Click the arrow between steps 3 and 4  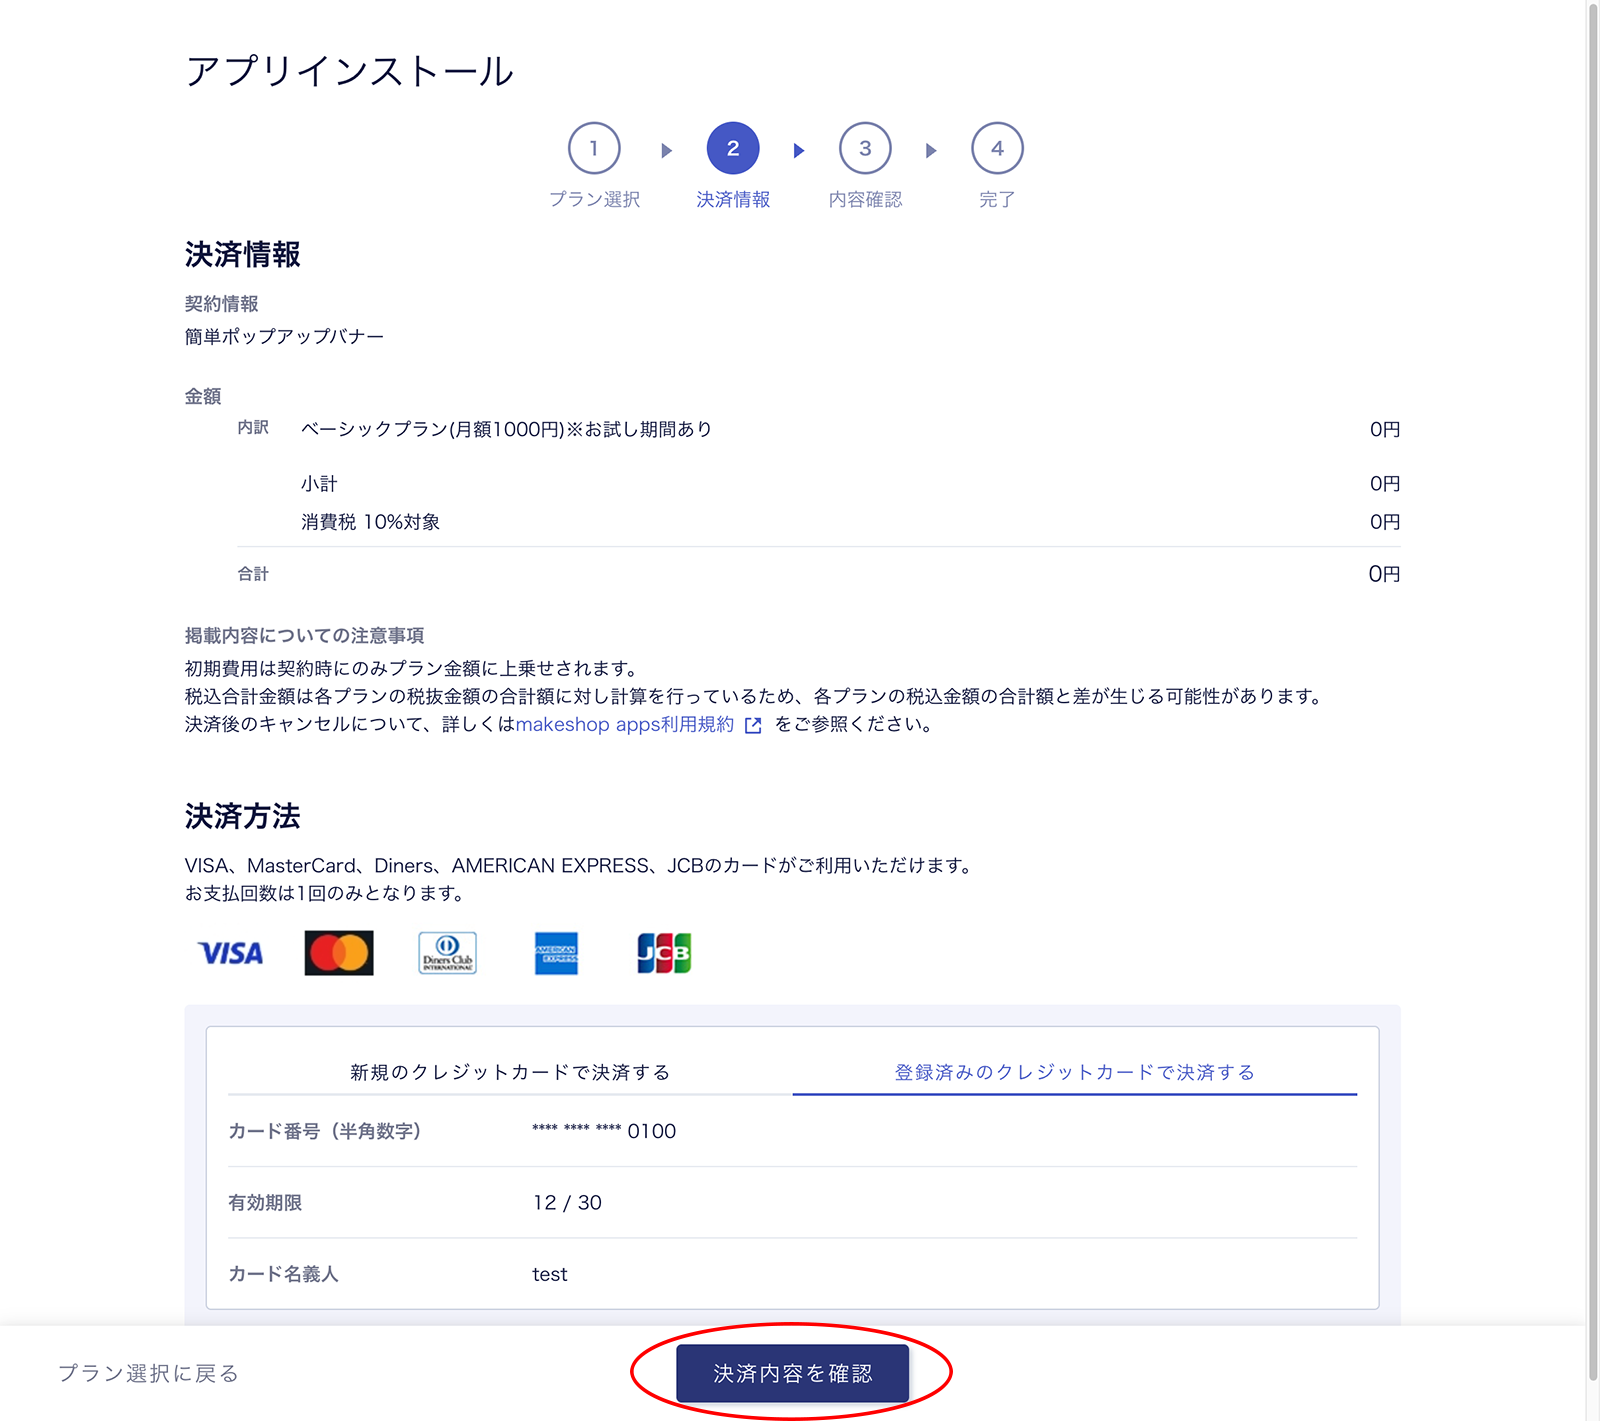pos(931,151)
